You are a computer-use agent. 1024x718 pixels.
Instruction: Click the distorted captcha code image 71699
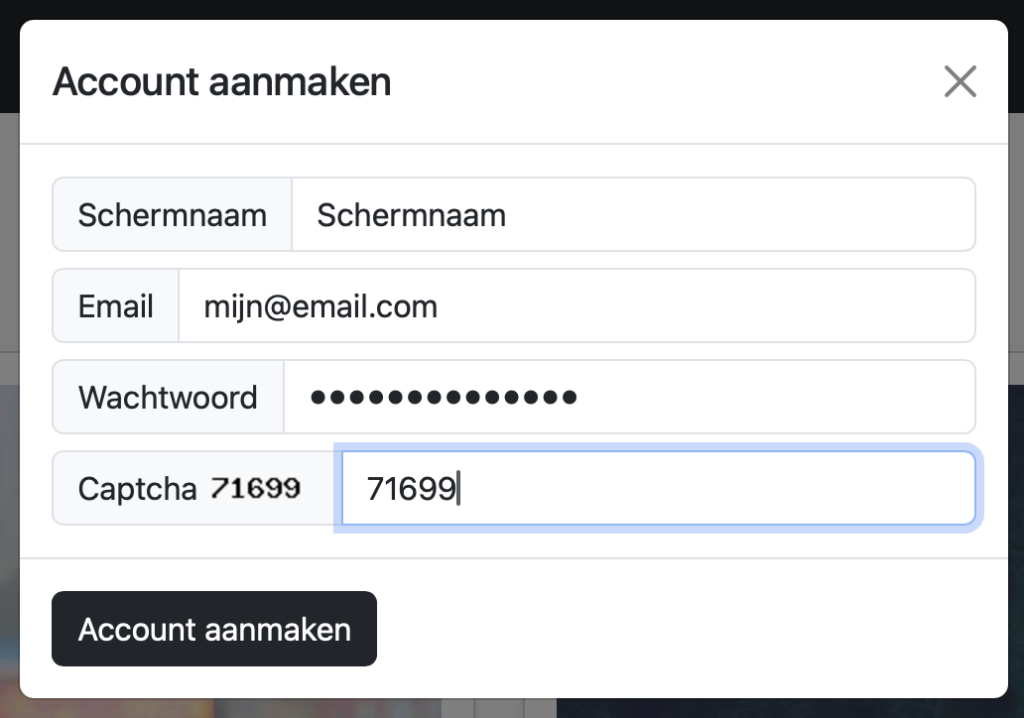(256, 489)
